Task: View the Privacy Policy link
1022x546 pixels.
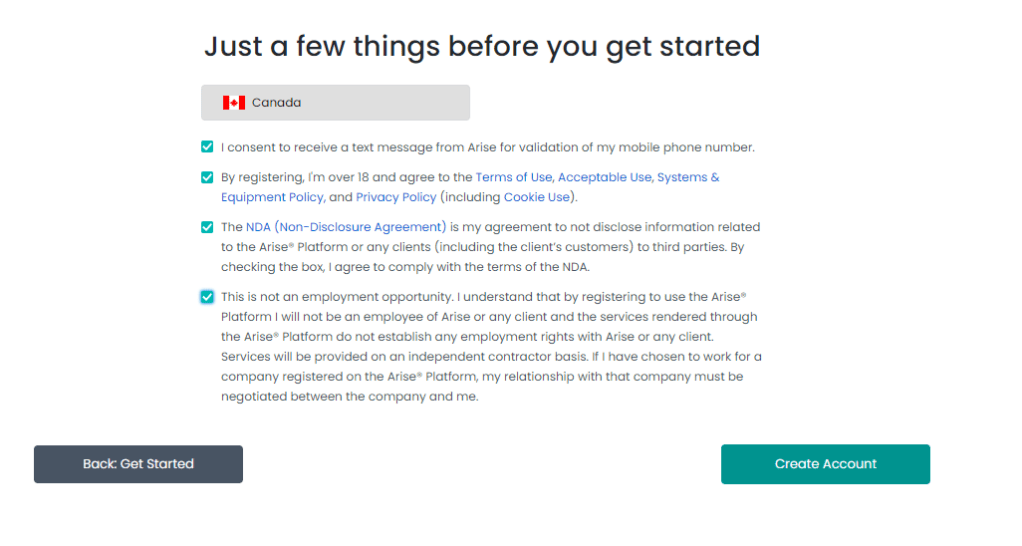Action: click(x=396, y=197)
